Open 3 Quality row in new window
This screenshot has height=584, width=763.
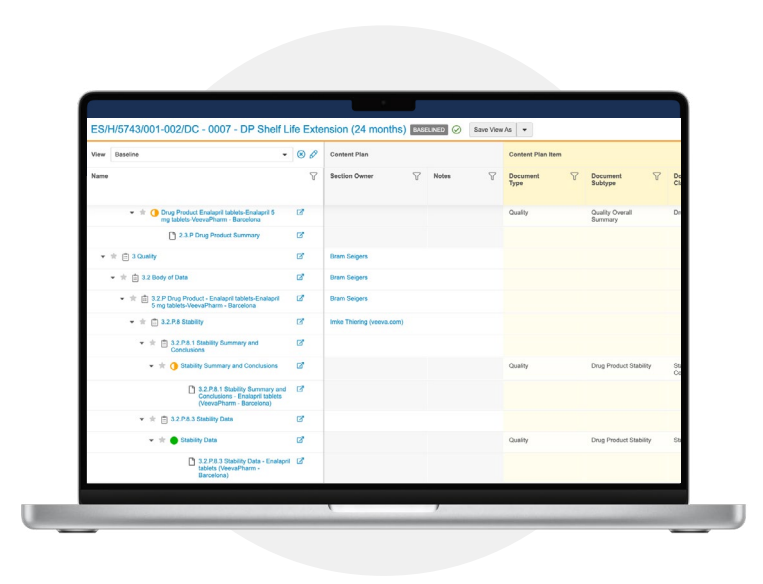pyautogui.click(x=300, y=256)
